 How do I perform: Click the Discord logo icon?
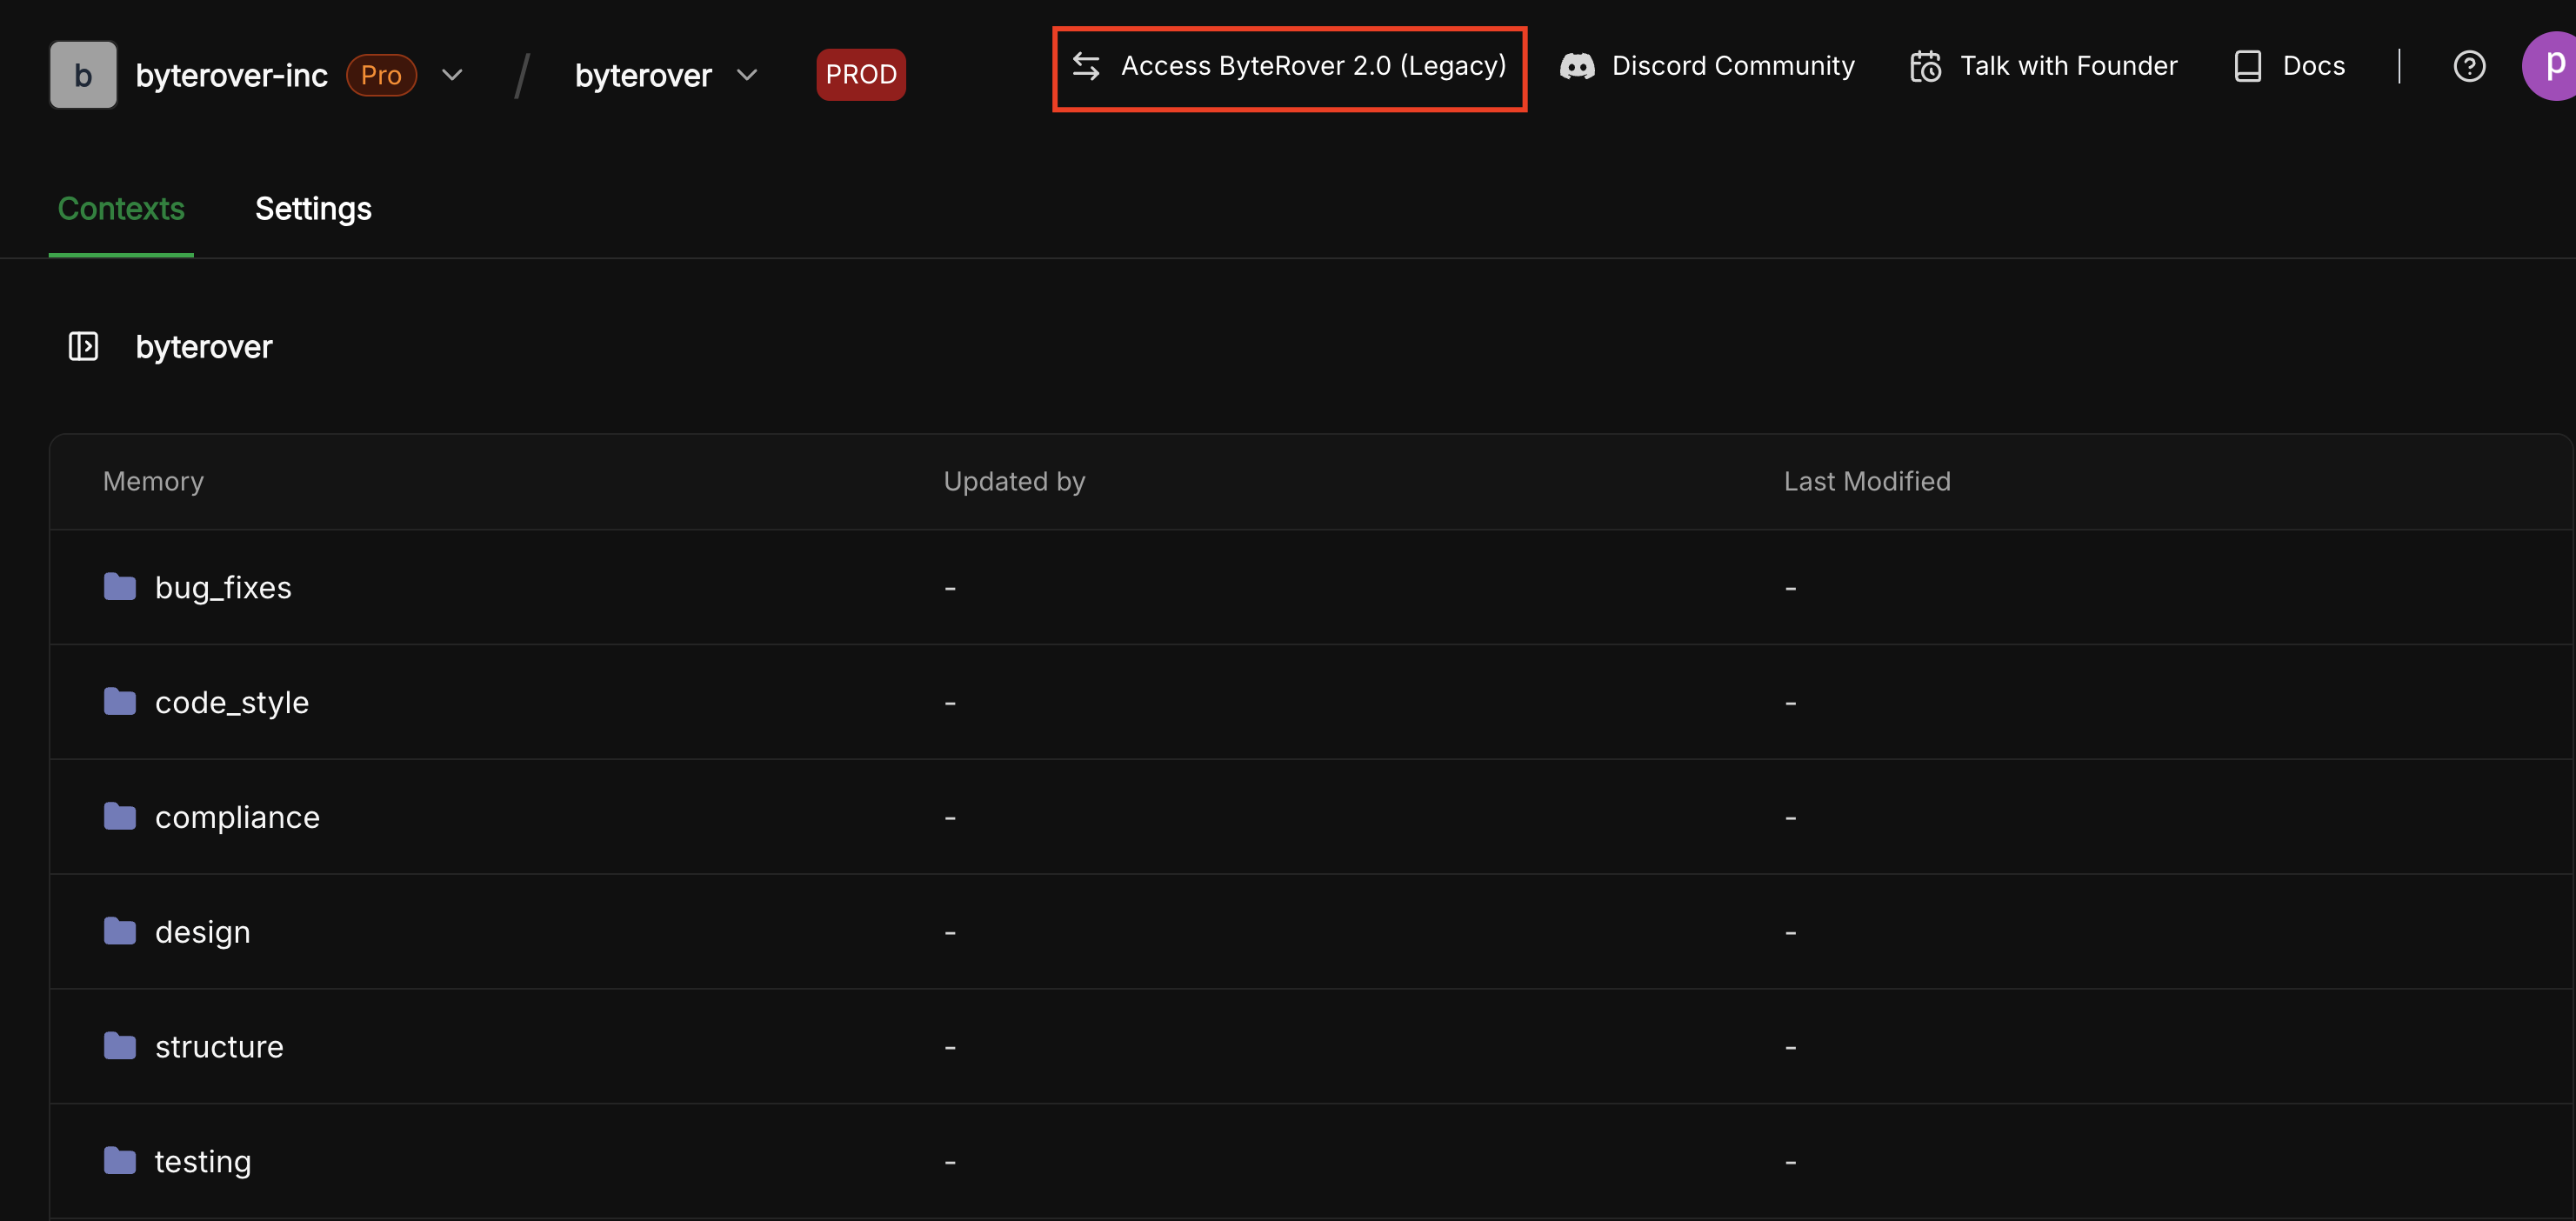pyautogui.click(x=1577, y=66)
